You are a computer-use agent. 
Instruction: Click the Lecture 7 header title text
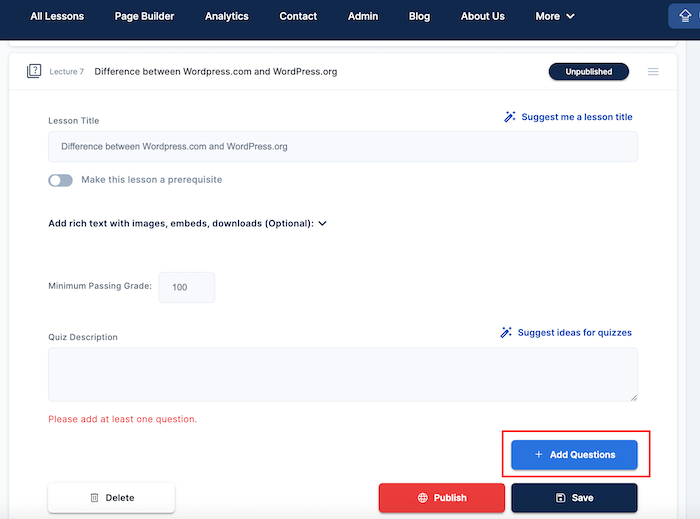click(x=216, y=71)
